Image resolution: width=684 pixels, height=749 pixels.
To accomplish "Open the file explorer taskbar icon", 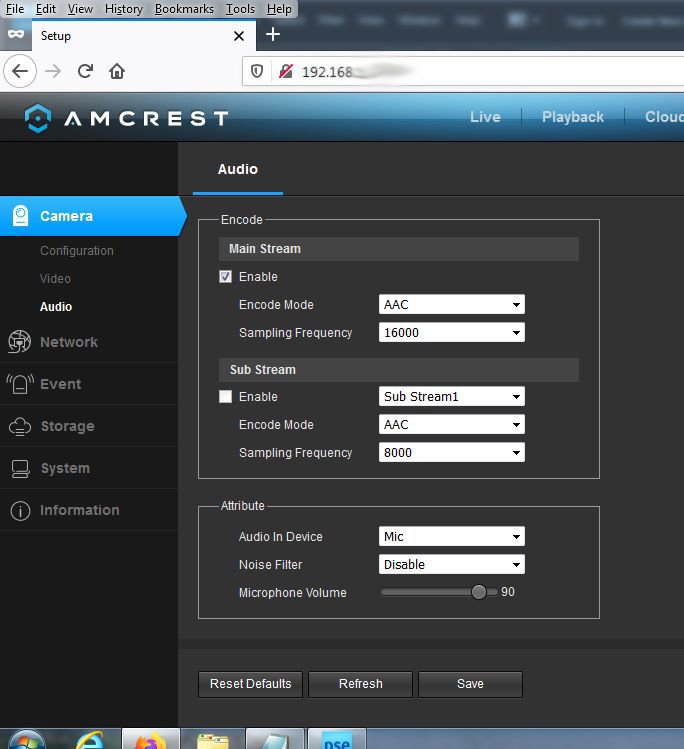I will [x=213, y=739].
